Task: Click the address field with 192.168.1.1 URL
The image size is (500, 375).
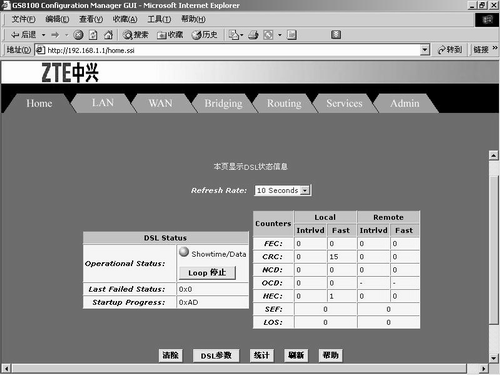Action: pos(233,50)
